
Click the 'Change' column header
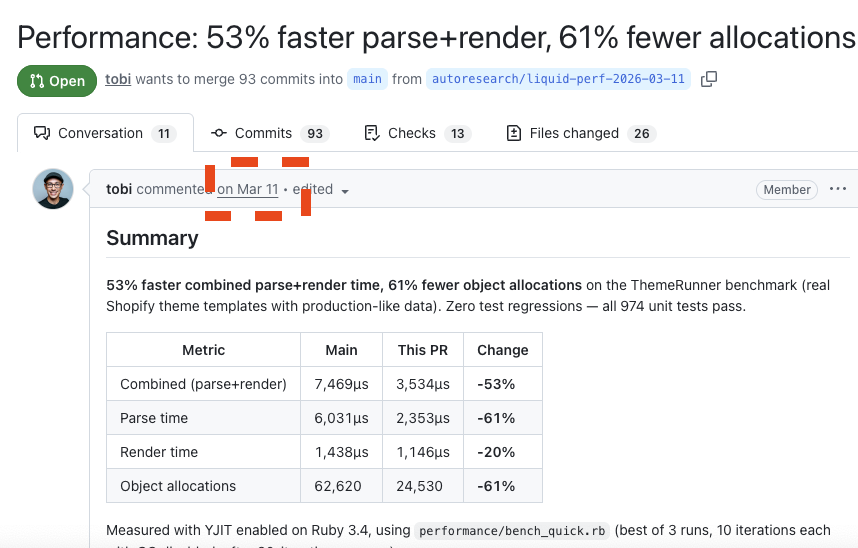pyautogui.click(x=503, y=350)
